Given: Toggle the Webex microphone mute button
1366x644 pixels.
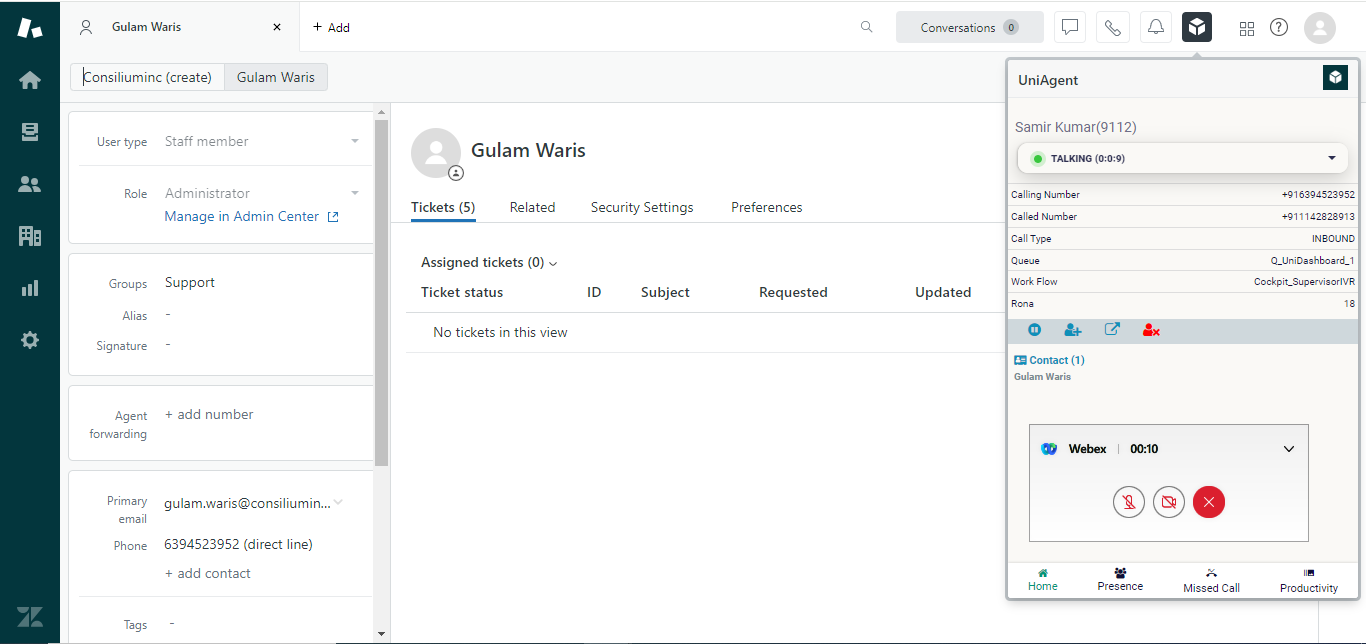Looking at the screenshot, I should pos(1128,502).
